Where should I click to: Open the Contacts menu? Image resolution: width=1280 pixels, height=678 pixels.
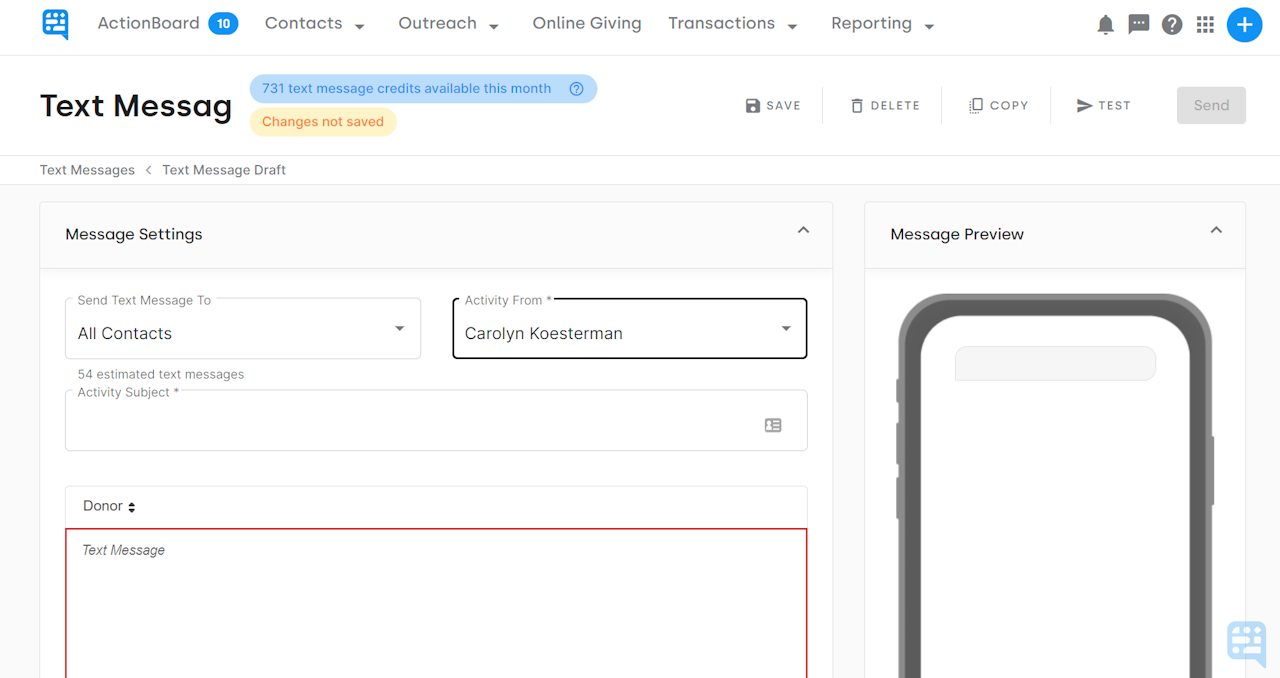pos(314,23)
